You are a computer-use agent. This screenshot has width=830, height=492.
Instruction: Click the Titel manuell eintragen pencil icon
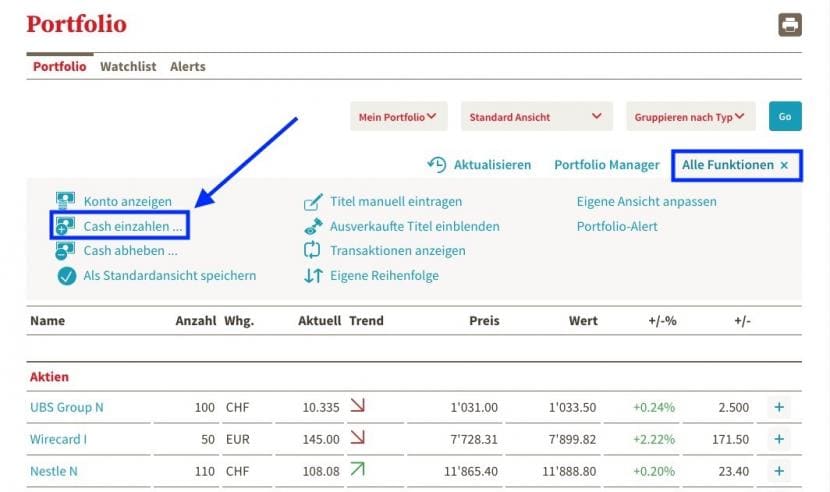tap(313, 202)
